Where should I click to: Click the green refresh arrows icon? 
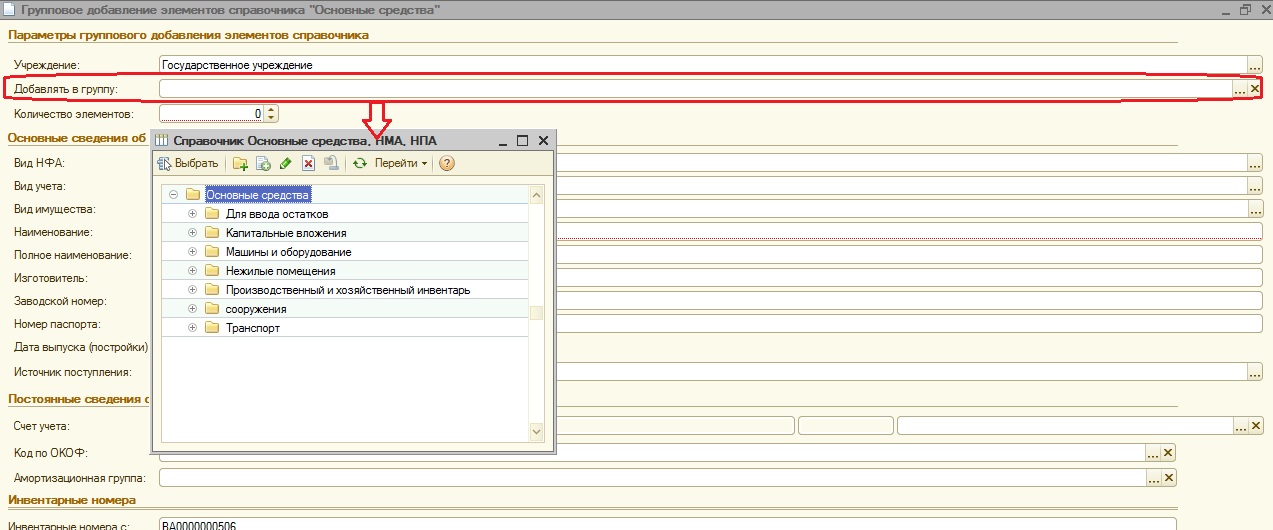pyautogui.click(x=360, y=163)
